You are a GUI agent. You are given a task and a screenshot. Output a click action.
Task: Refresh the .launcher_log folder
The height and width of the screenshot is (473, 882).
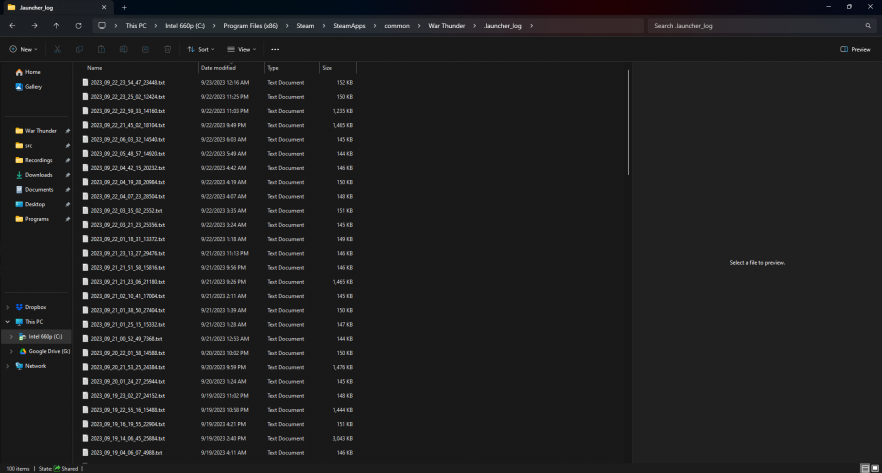[x=78, y=26]
